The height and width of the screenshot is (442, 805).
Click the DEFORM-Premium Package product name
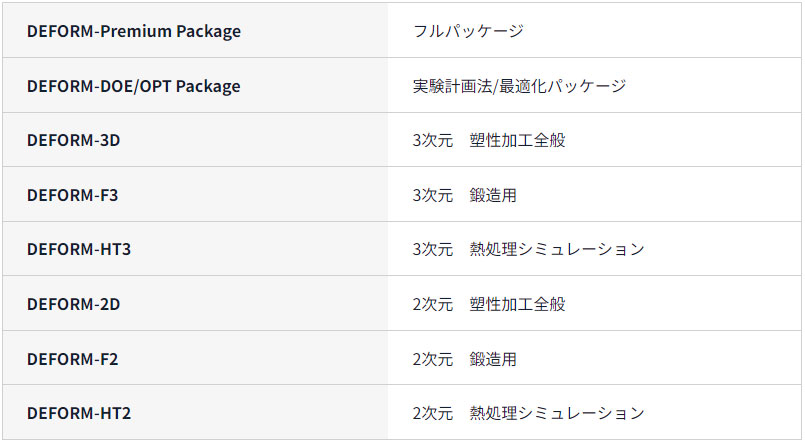[x=134, y=31]
